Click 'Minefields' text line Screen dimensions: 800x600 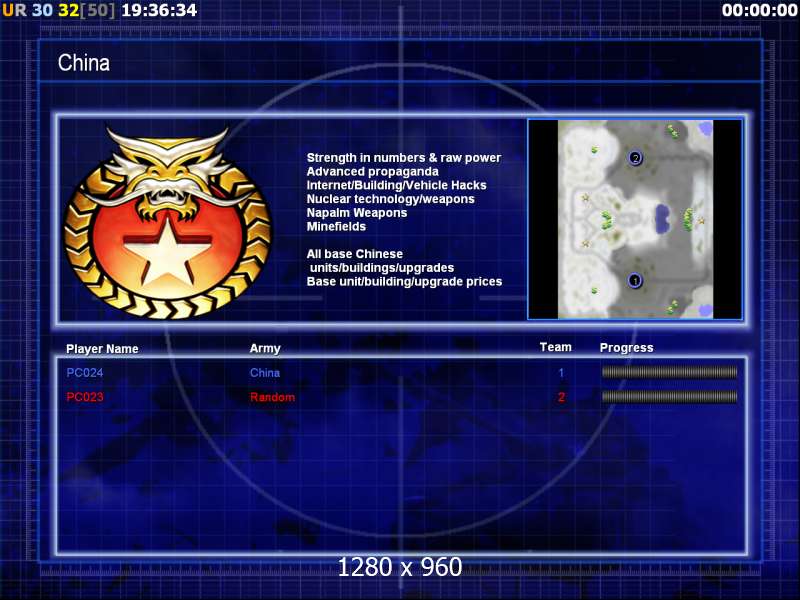[x=336, y=227]
